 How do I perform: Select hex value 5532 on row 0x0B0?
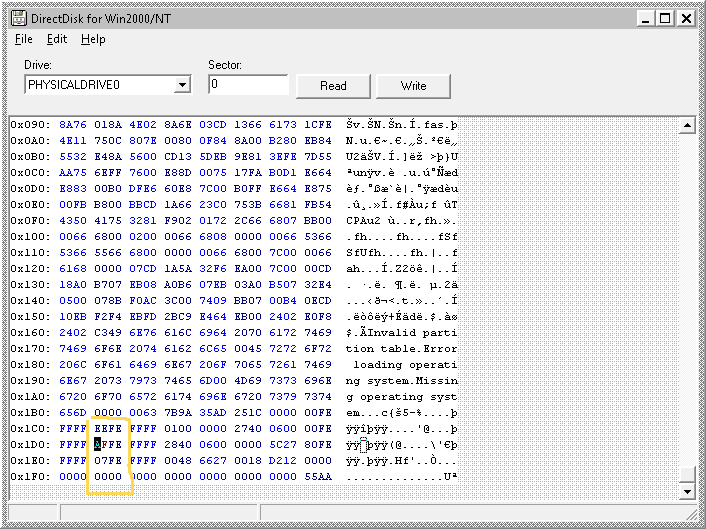coord(73,157)
